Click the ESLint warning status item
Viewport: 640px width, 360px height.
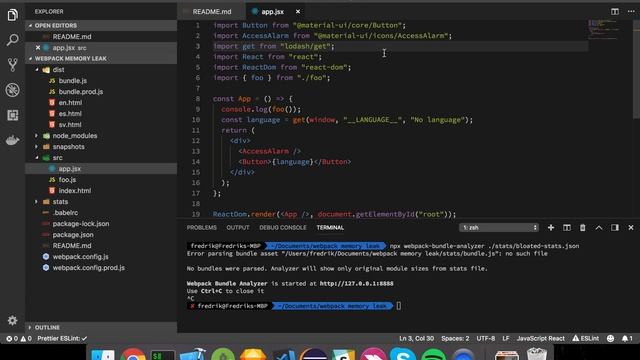click(585, 338)
